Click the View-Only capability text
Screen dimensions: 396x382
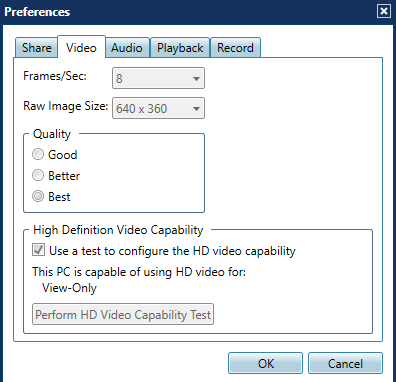[69, 288]
